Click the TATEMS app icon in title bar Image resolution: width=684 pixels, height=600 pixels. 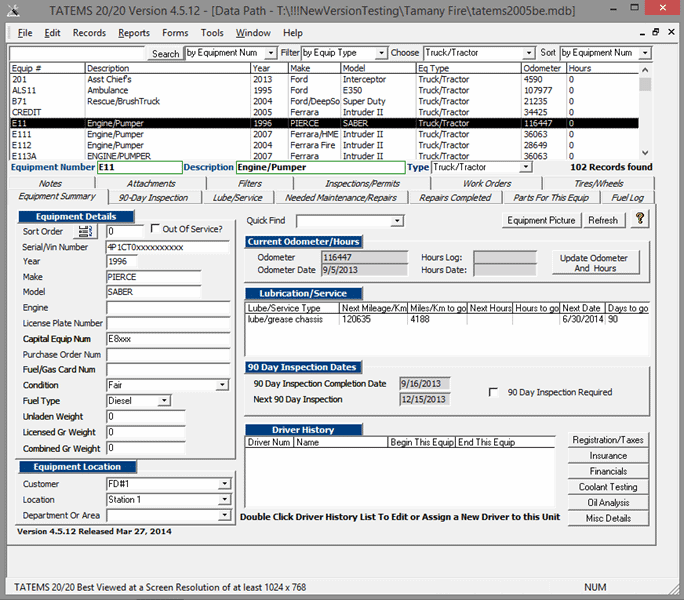(13, 10)
